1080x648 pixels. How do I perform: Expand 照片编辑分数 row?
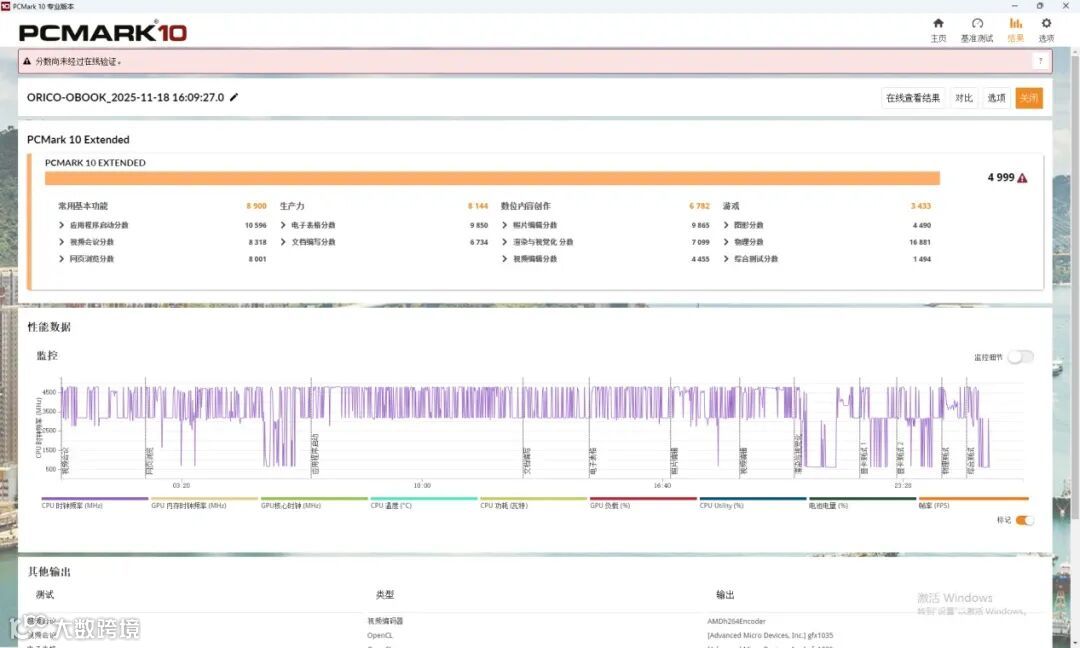click(x=504, y=225)
